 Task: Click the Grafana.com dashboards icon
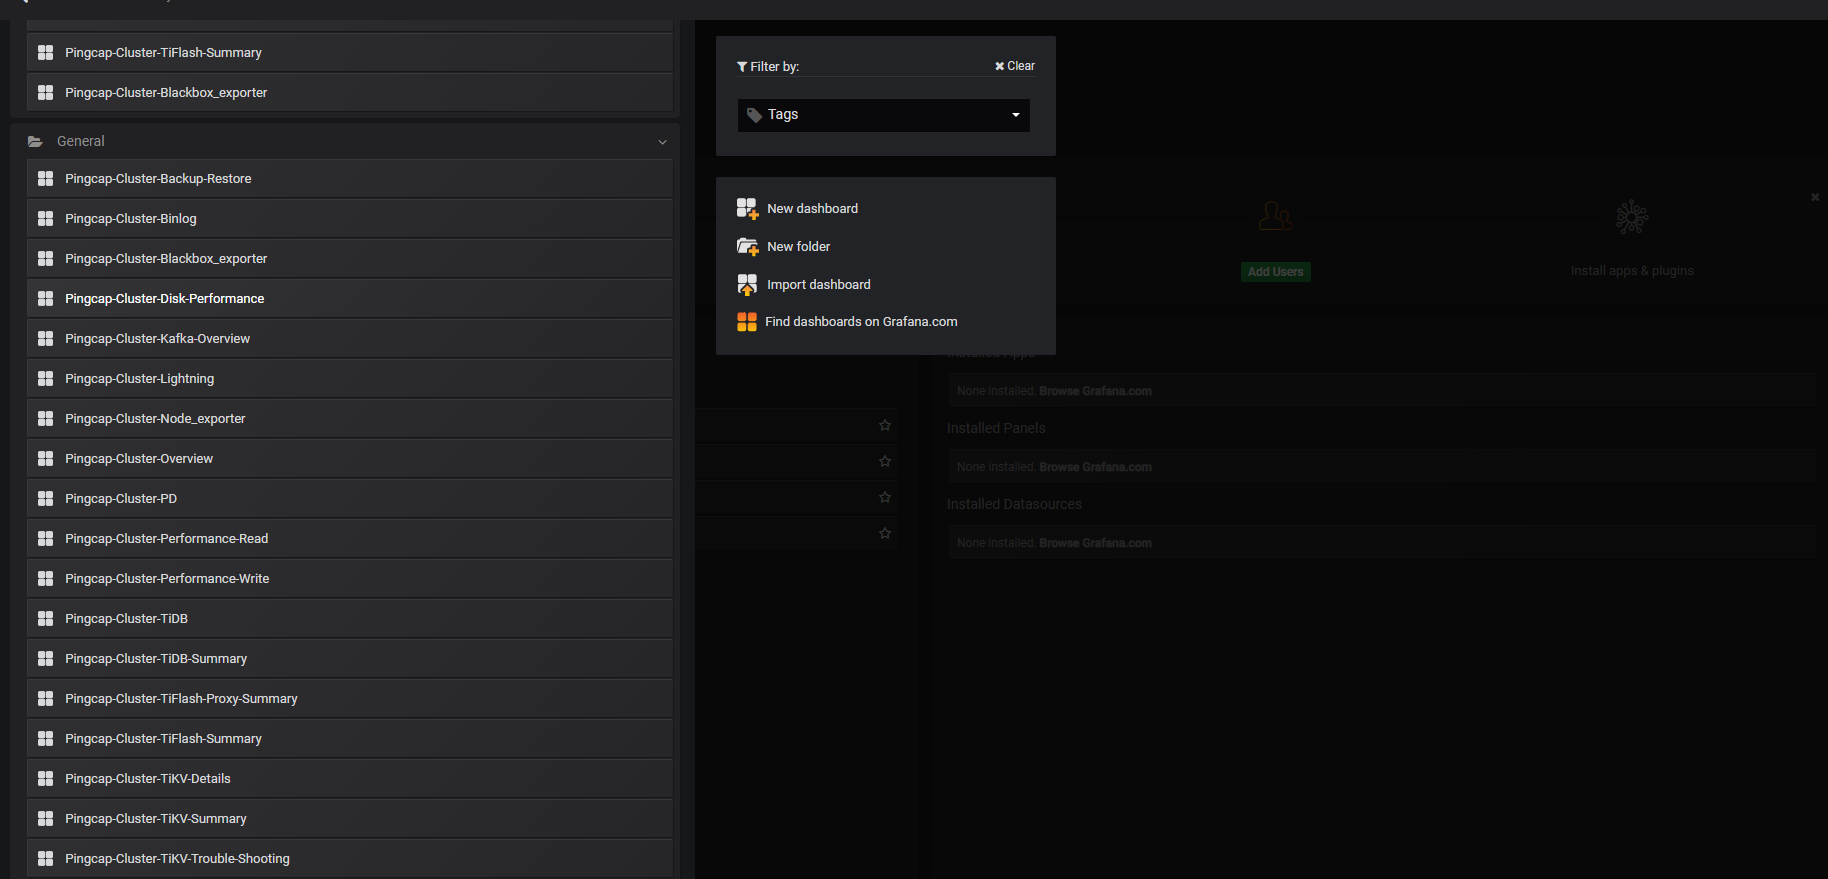(x=747, y=322)
